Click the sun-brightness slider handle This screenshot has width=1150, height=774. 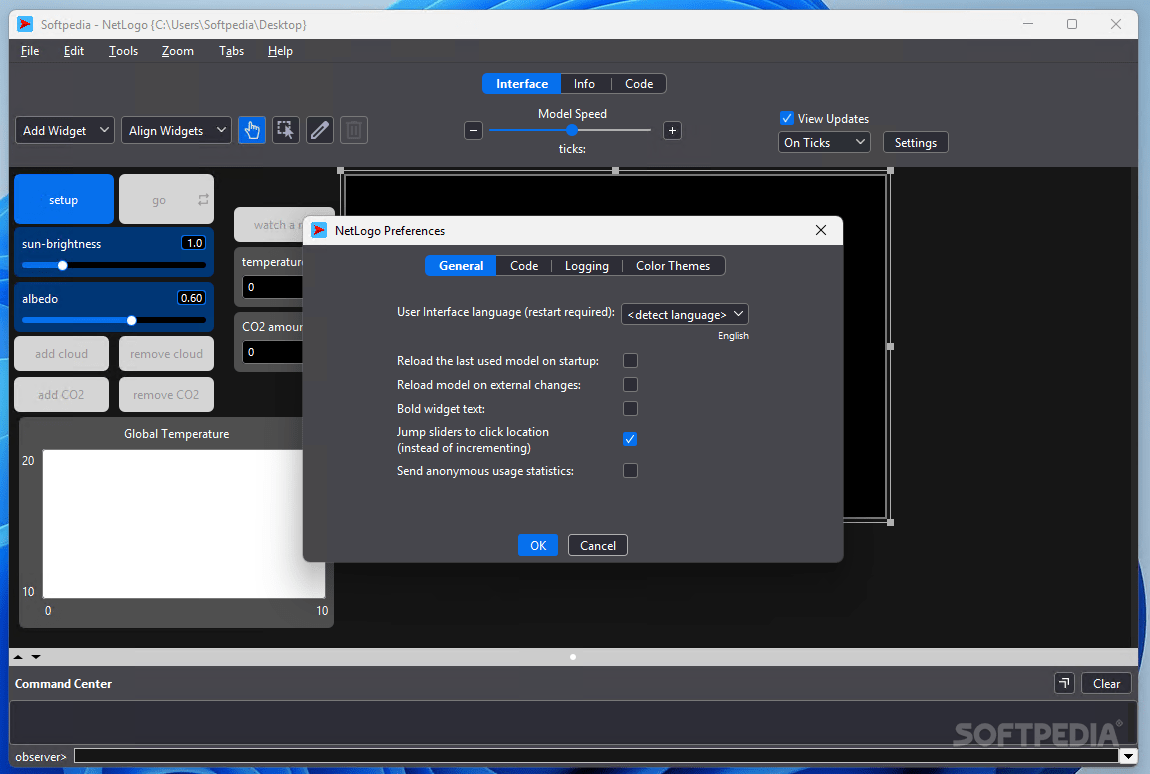62,266
